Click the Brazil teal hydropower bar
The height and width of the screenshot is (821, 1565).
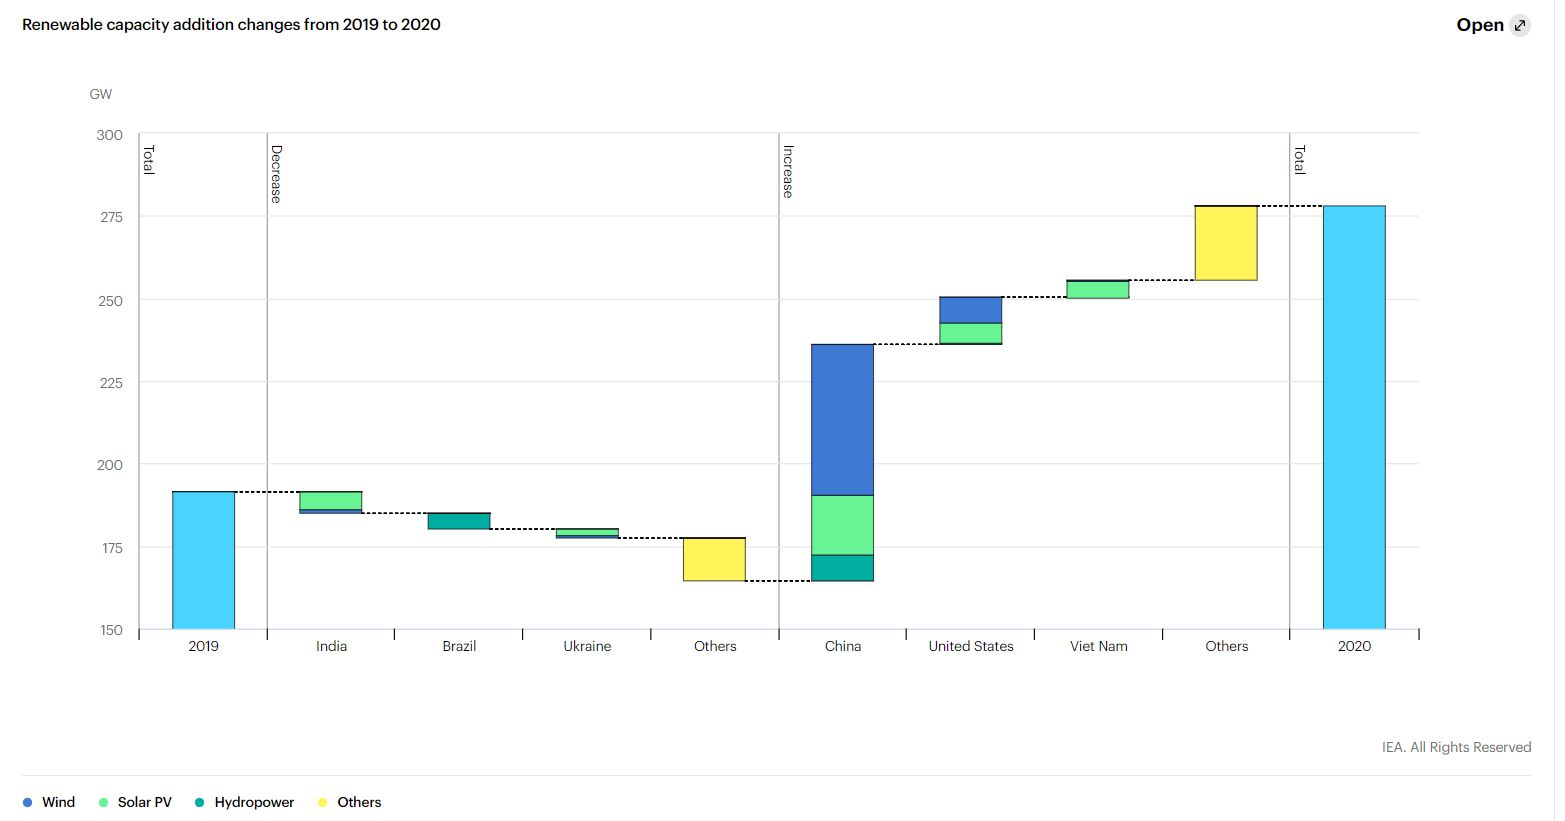coord(459,521)
